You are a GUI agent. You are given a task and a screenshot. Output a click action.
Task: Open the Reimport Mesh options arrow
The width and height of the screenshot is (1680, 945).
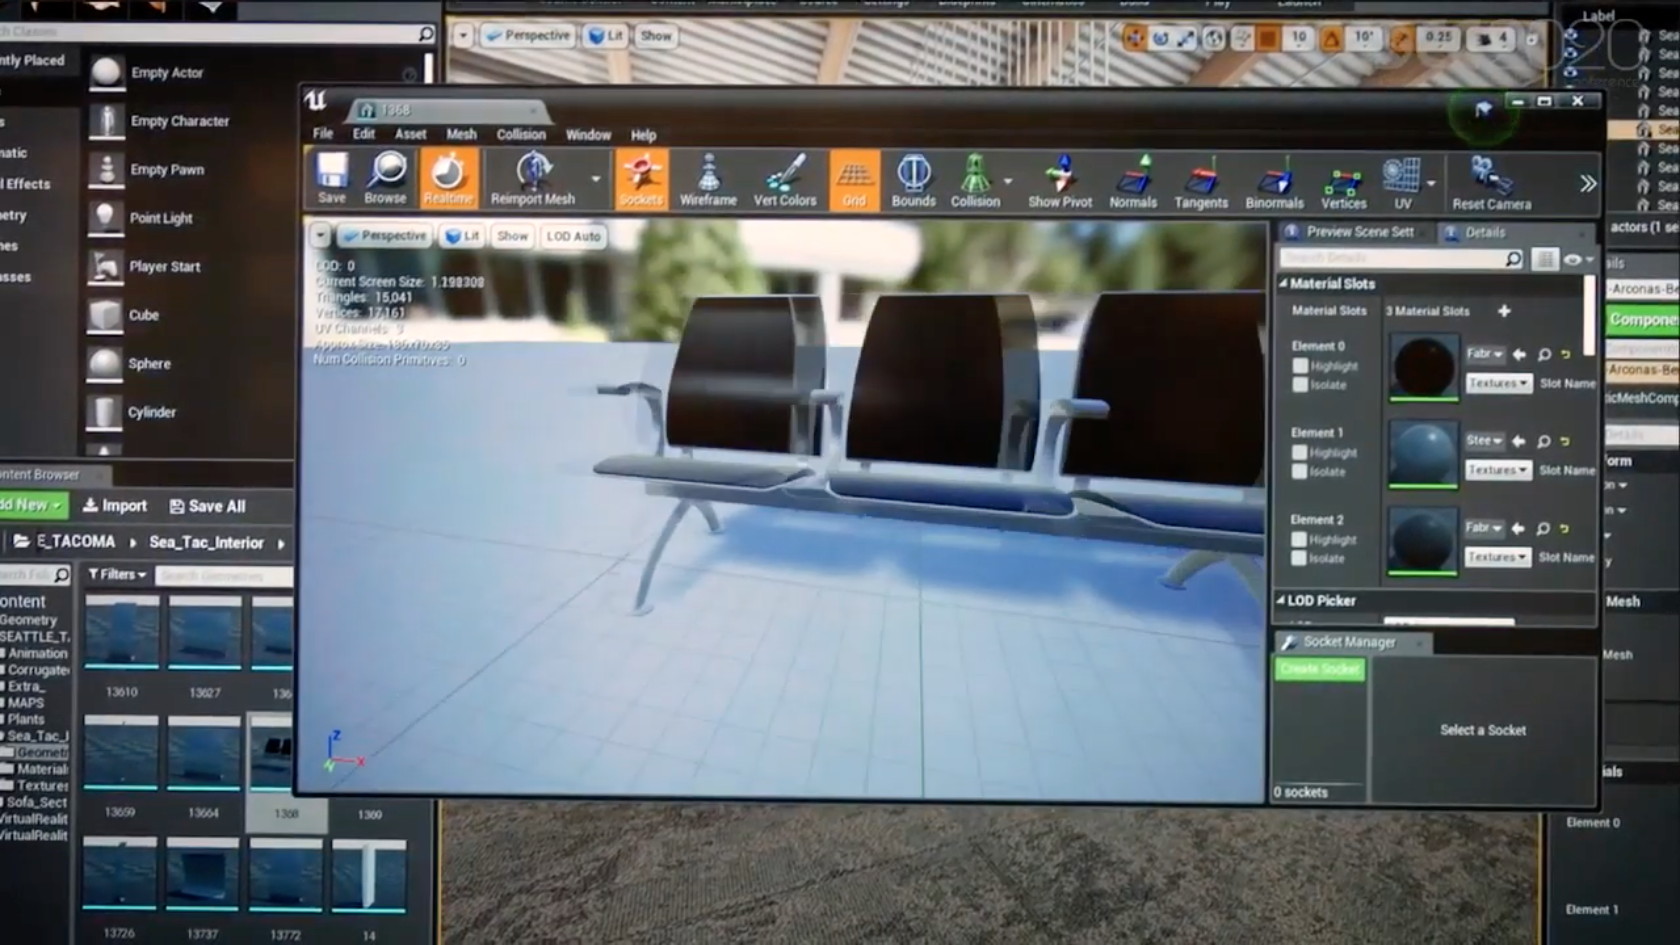click(596, 180)
